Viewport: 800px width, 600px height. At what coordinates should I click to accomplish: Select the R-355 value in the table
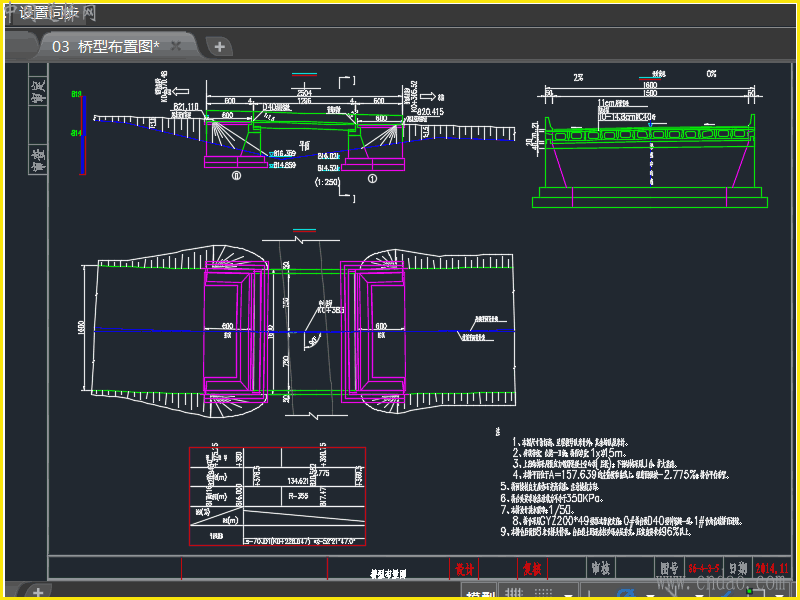[x=298, y=495]
